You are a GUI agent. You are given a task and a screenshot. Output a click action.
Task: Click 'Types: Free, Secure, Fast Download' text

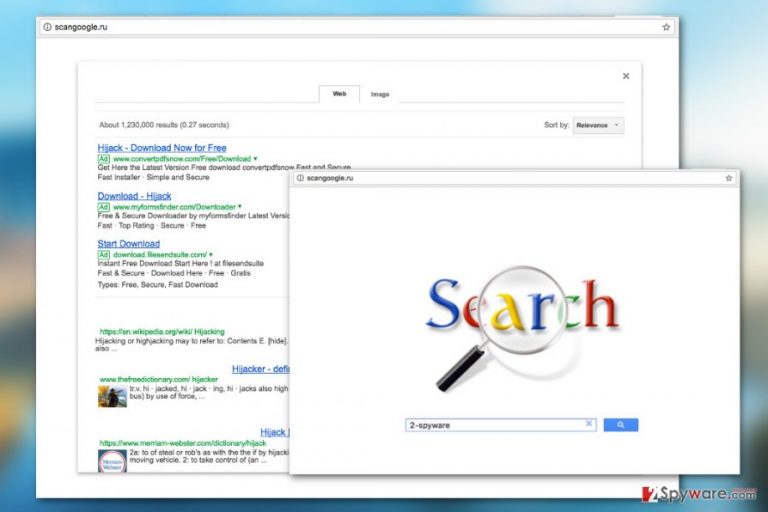(158, 285)
